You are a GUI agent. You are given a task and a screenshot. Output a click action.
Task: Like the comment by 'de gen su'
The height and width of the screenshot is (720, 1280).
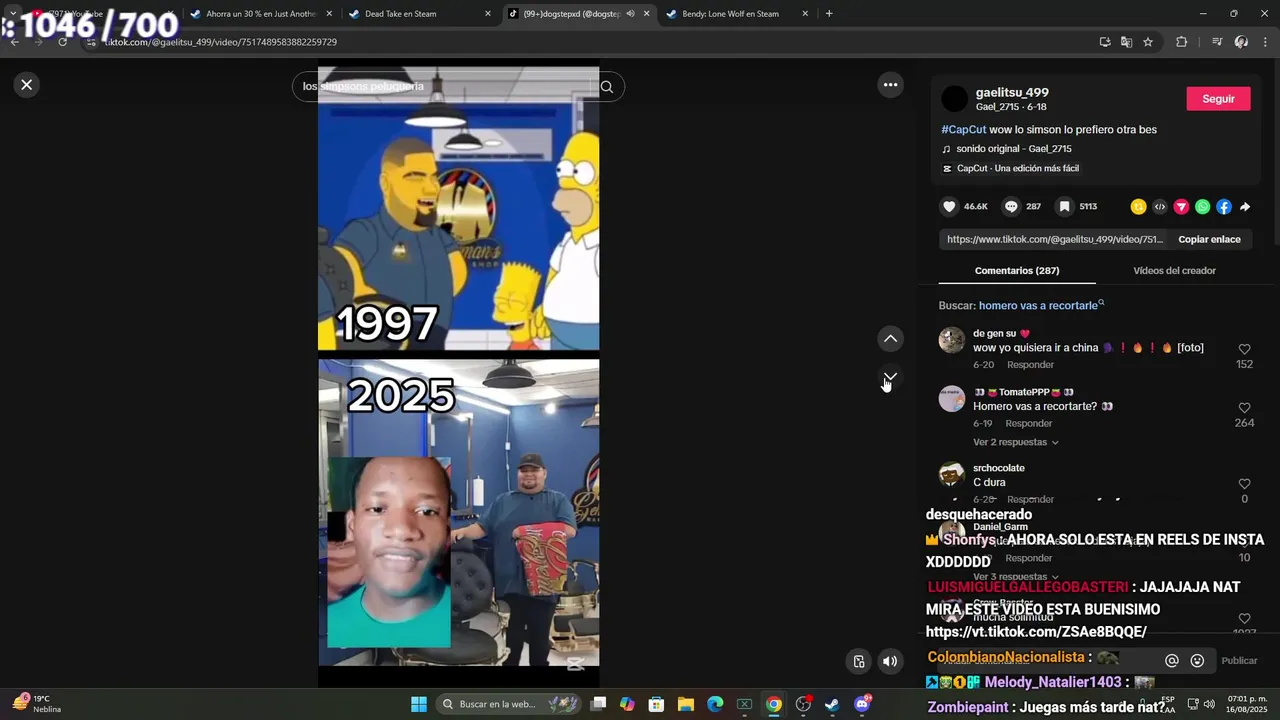(1244, 349)
